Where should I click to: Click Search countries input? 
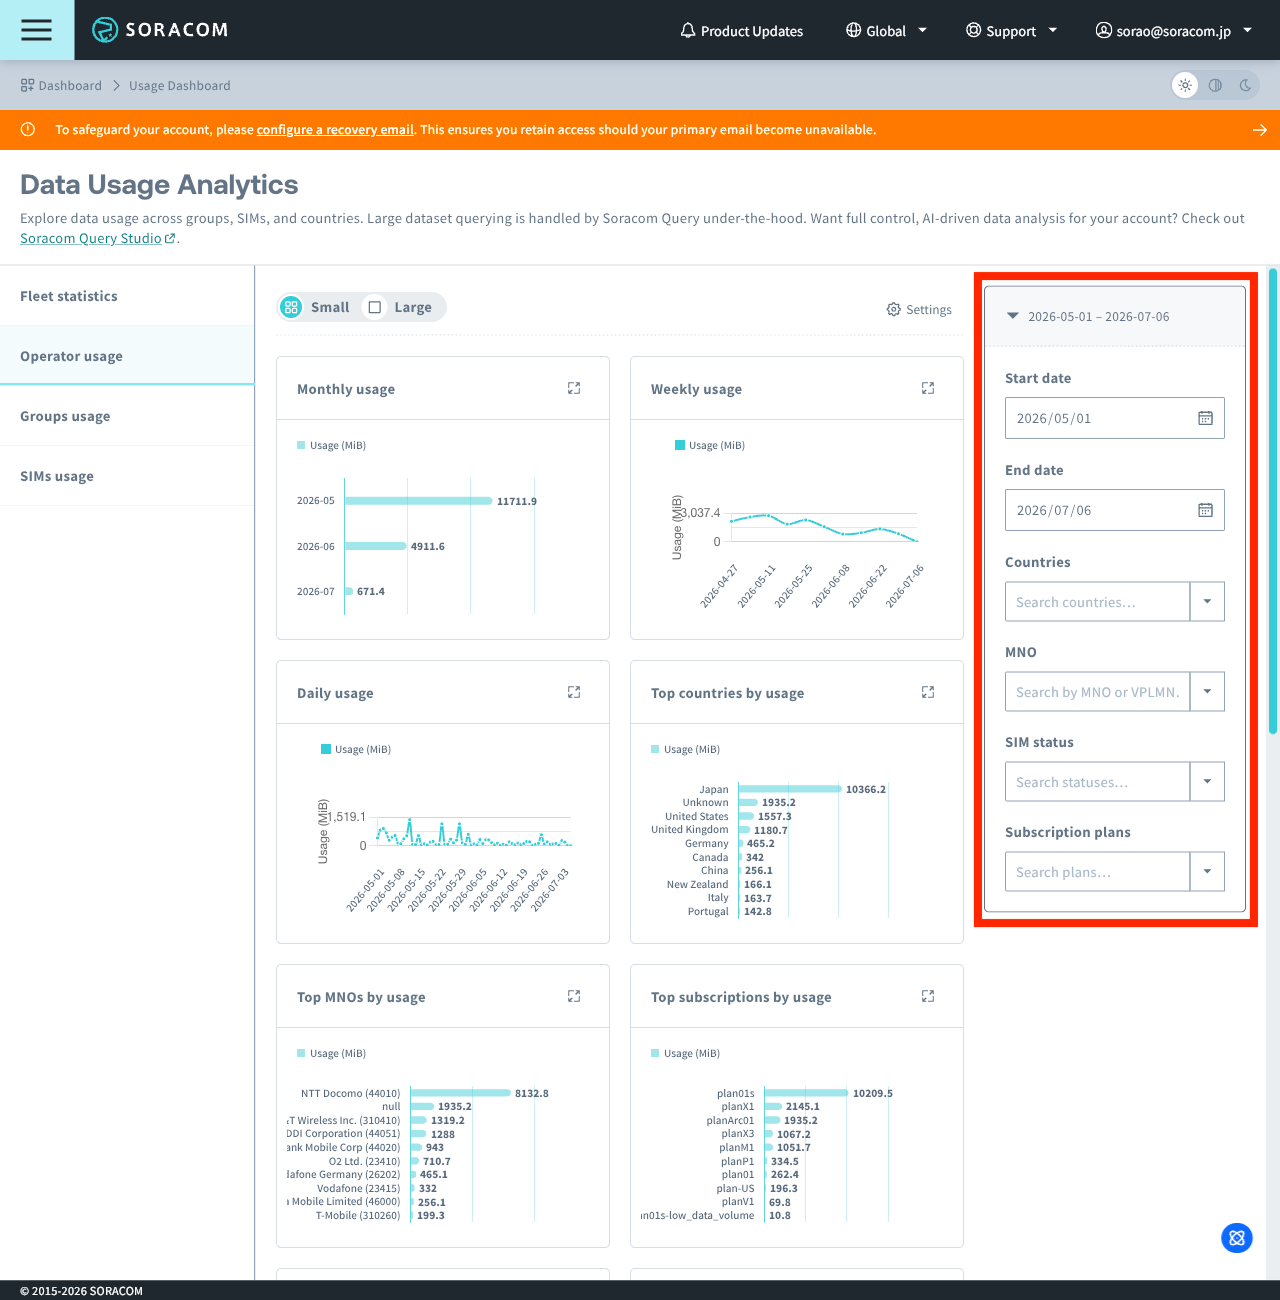pyautogui.click(x=1097, y=602)
